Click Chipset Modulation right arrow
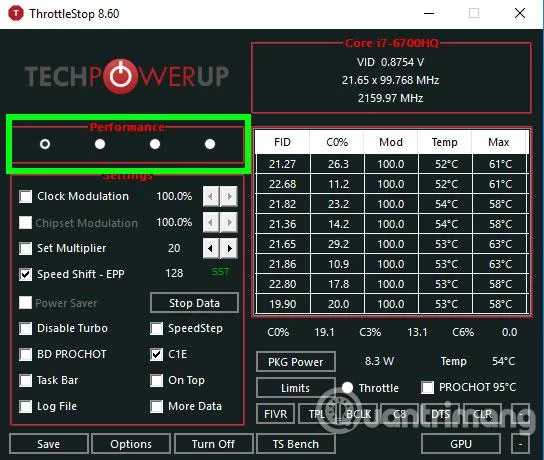This screenshot has height=460, width=544. pyautogui.click(x=229, y=222)
